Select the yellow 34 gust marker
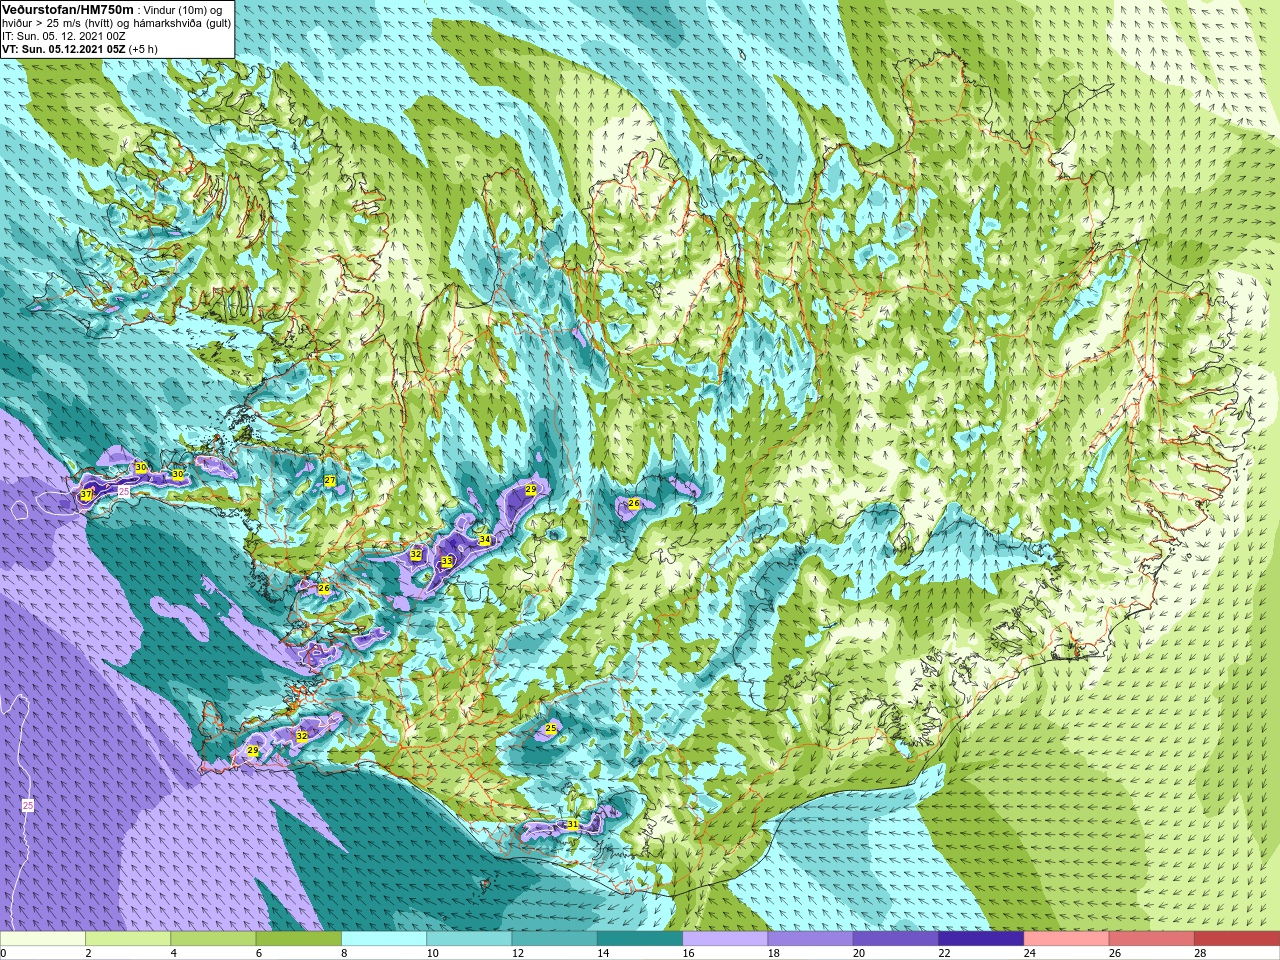 [x=485, y=540]
